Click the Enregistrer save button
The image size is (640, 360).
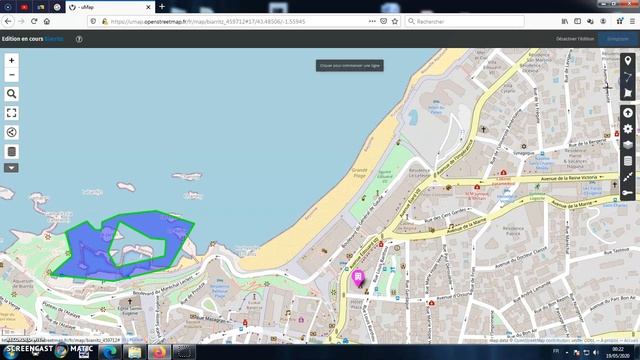pyautogui.click(x=618, y=39)
